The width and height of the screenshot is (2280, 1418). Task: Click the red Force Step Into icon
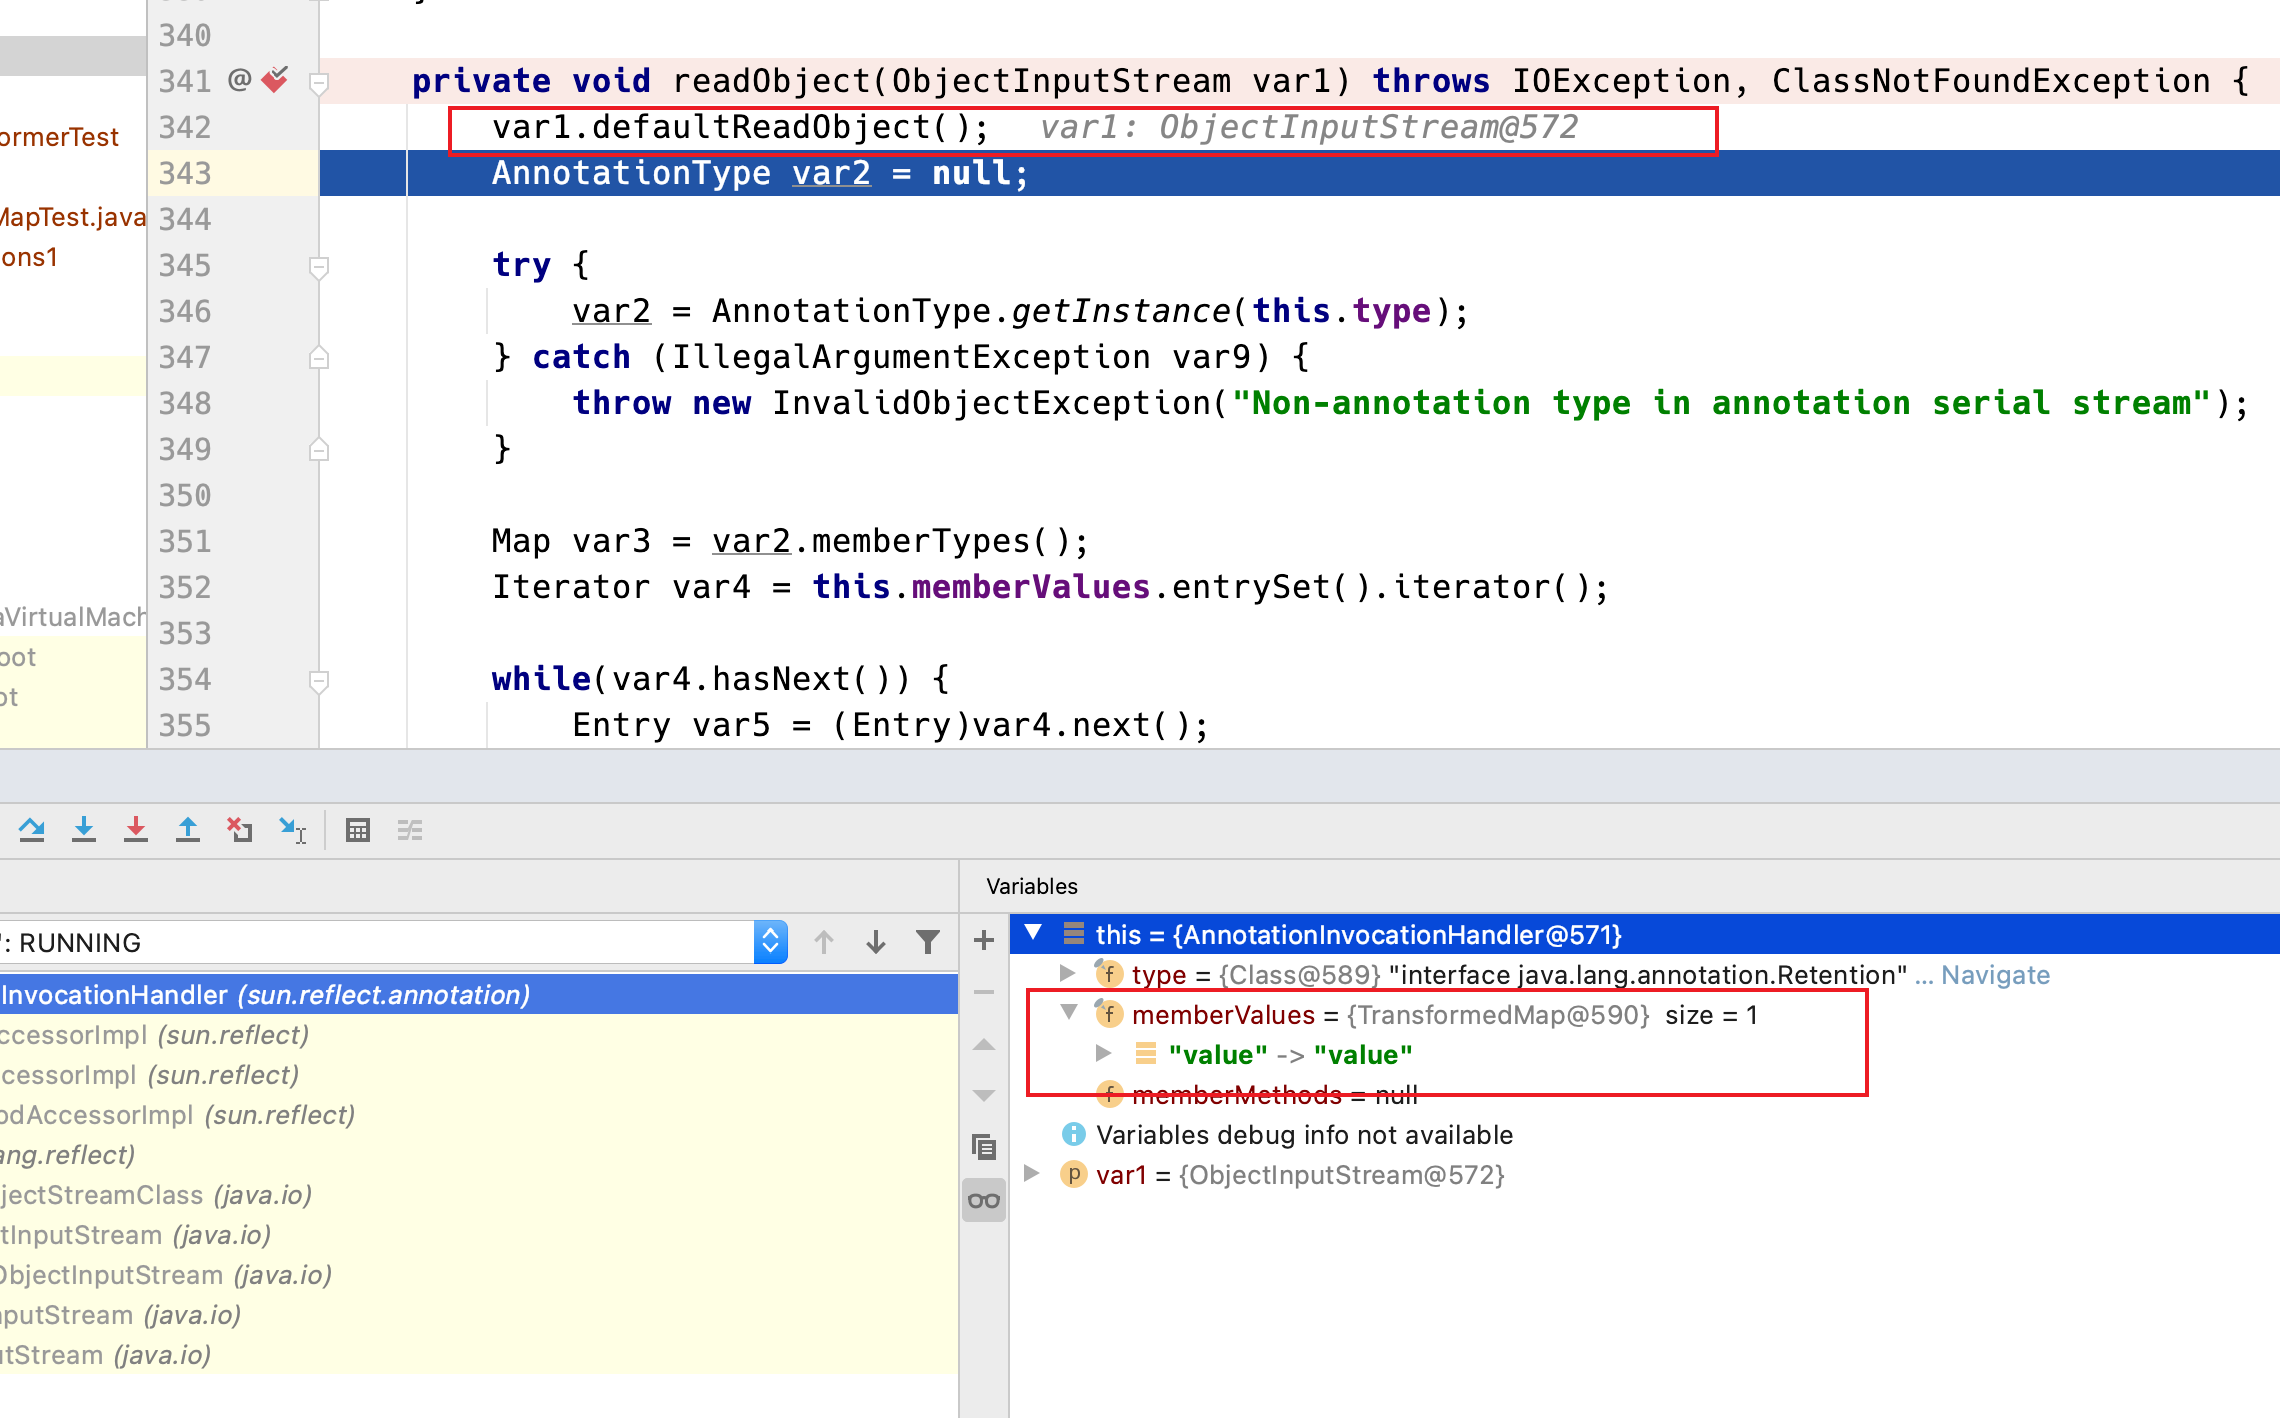[x=136, y=830]
